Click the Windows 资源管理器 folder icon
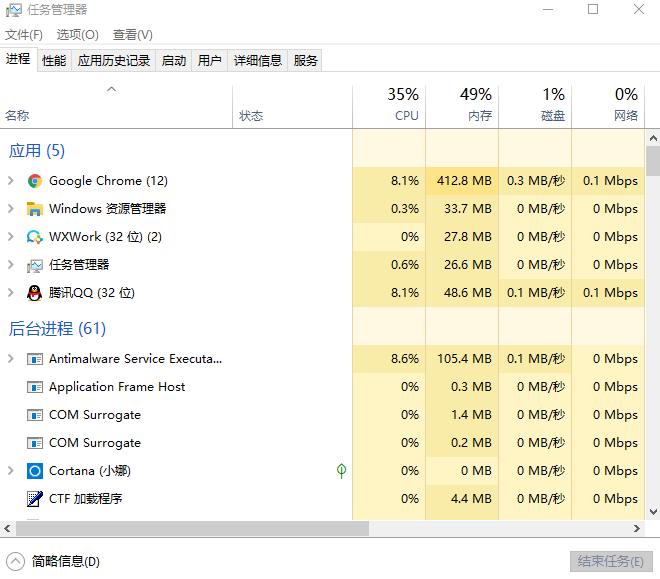 (x=35, y=209)
